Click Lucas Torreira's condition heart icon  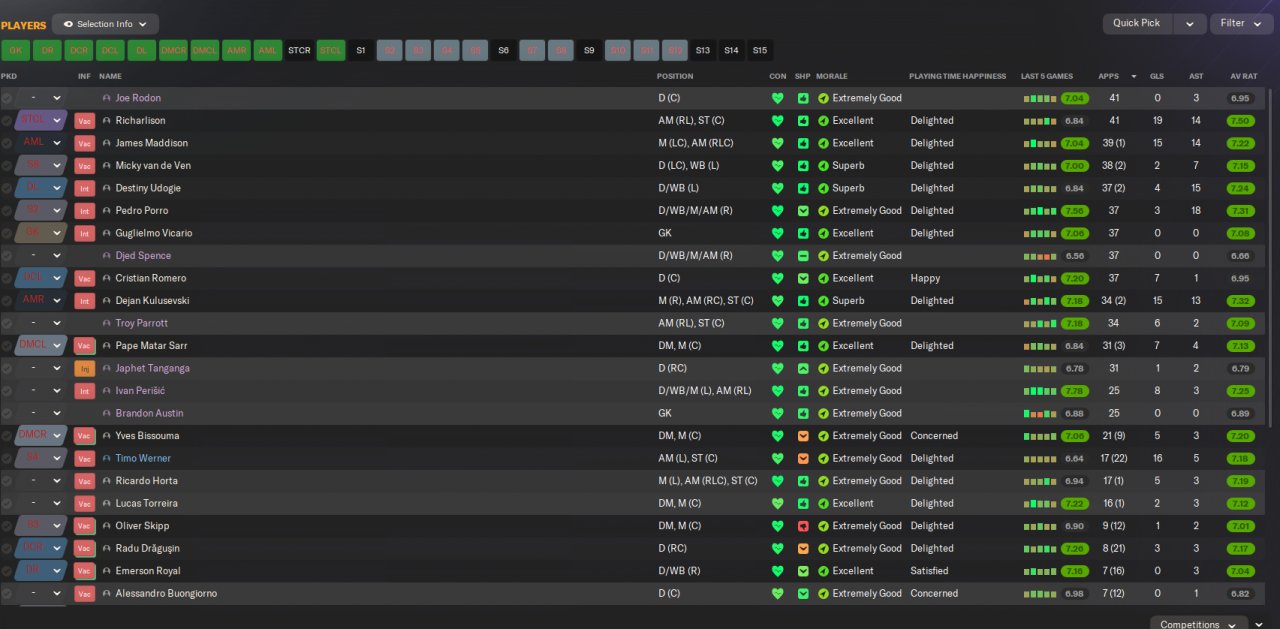pos(778,503)
